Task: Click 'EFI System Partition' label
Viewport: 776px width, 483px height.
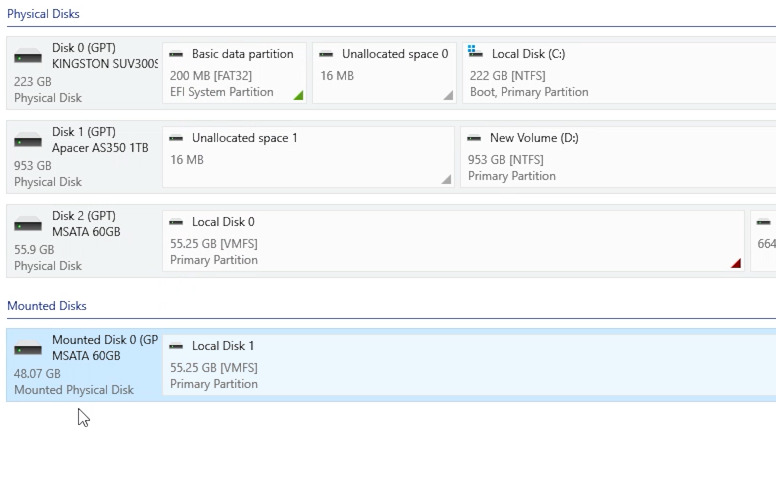Action: (222, 92)
